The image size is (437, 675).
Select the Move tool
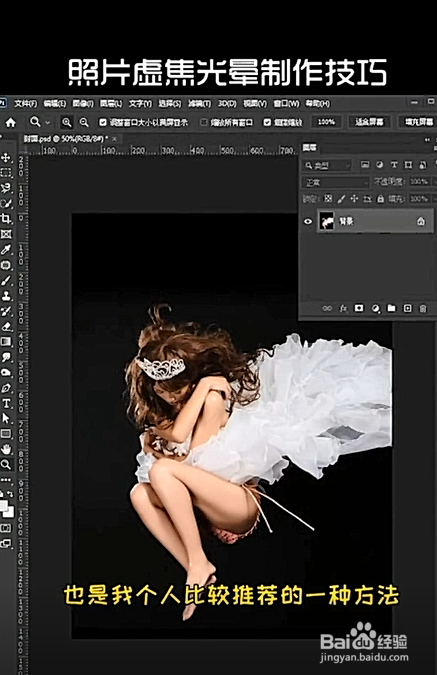point(6,158)
